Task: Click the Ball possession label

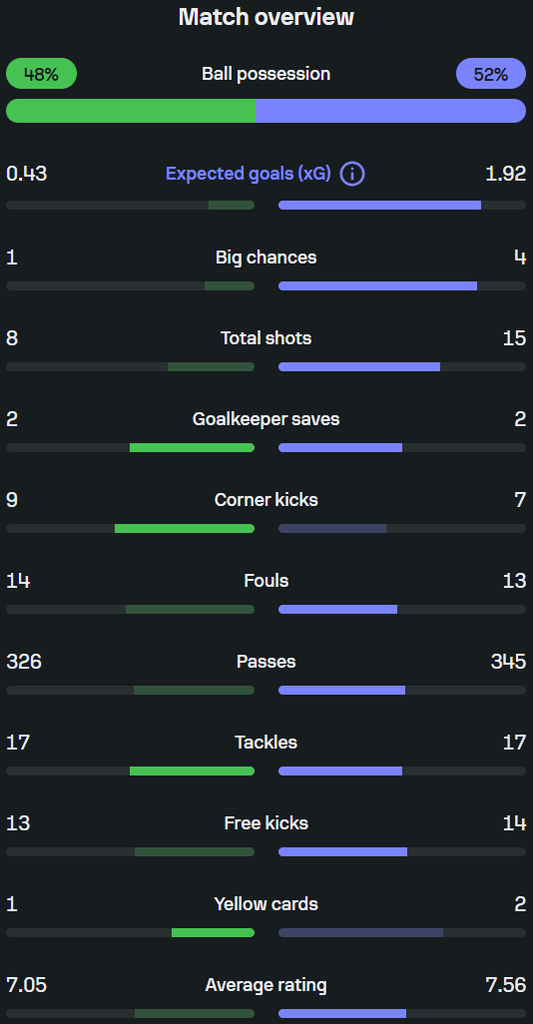Action: (x=266, y=74)
